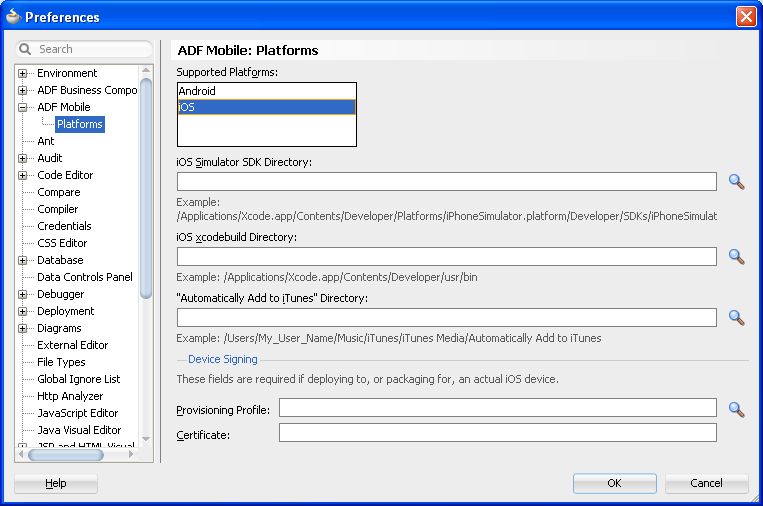This screenshot has height=506, width=763.
Task: Open the Credentials preferences category
Action: tap(64, 226)
